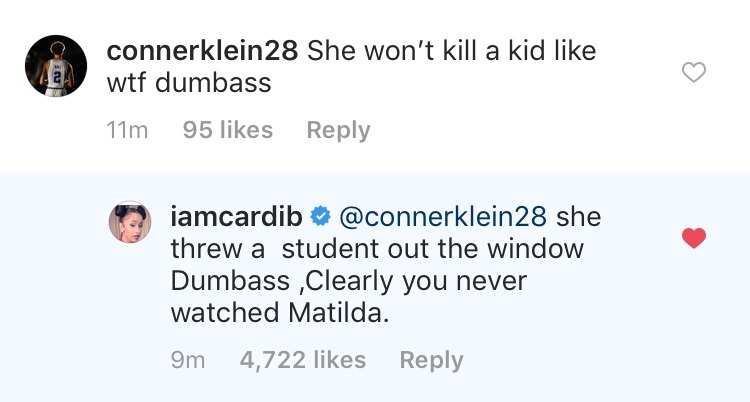Like connerklein28's comment with the heart outline
This screenshot has width=750, height=402.
pos(693,72)
